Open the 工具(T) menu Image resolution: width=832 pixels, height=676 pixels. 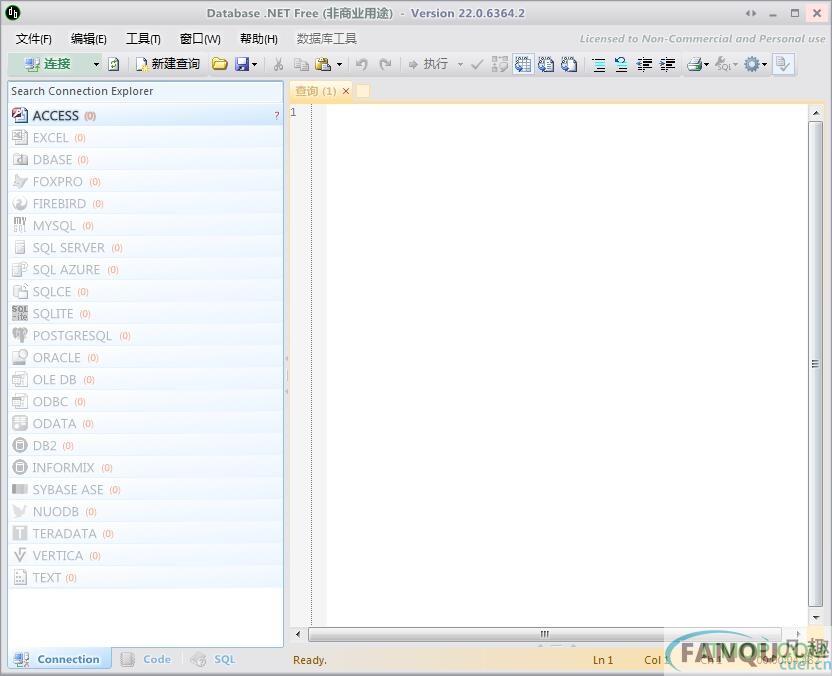143,39
